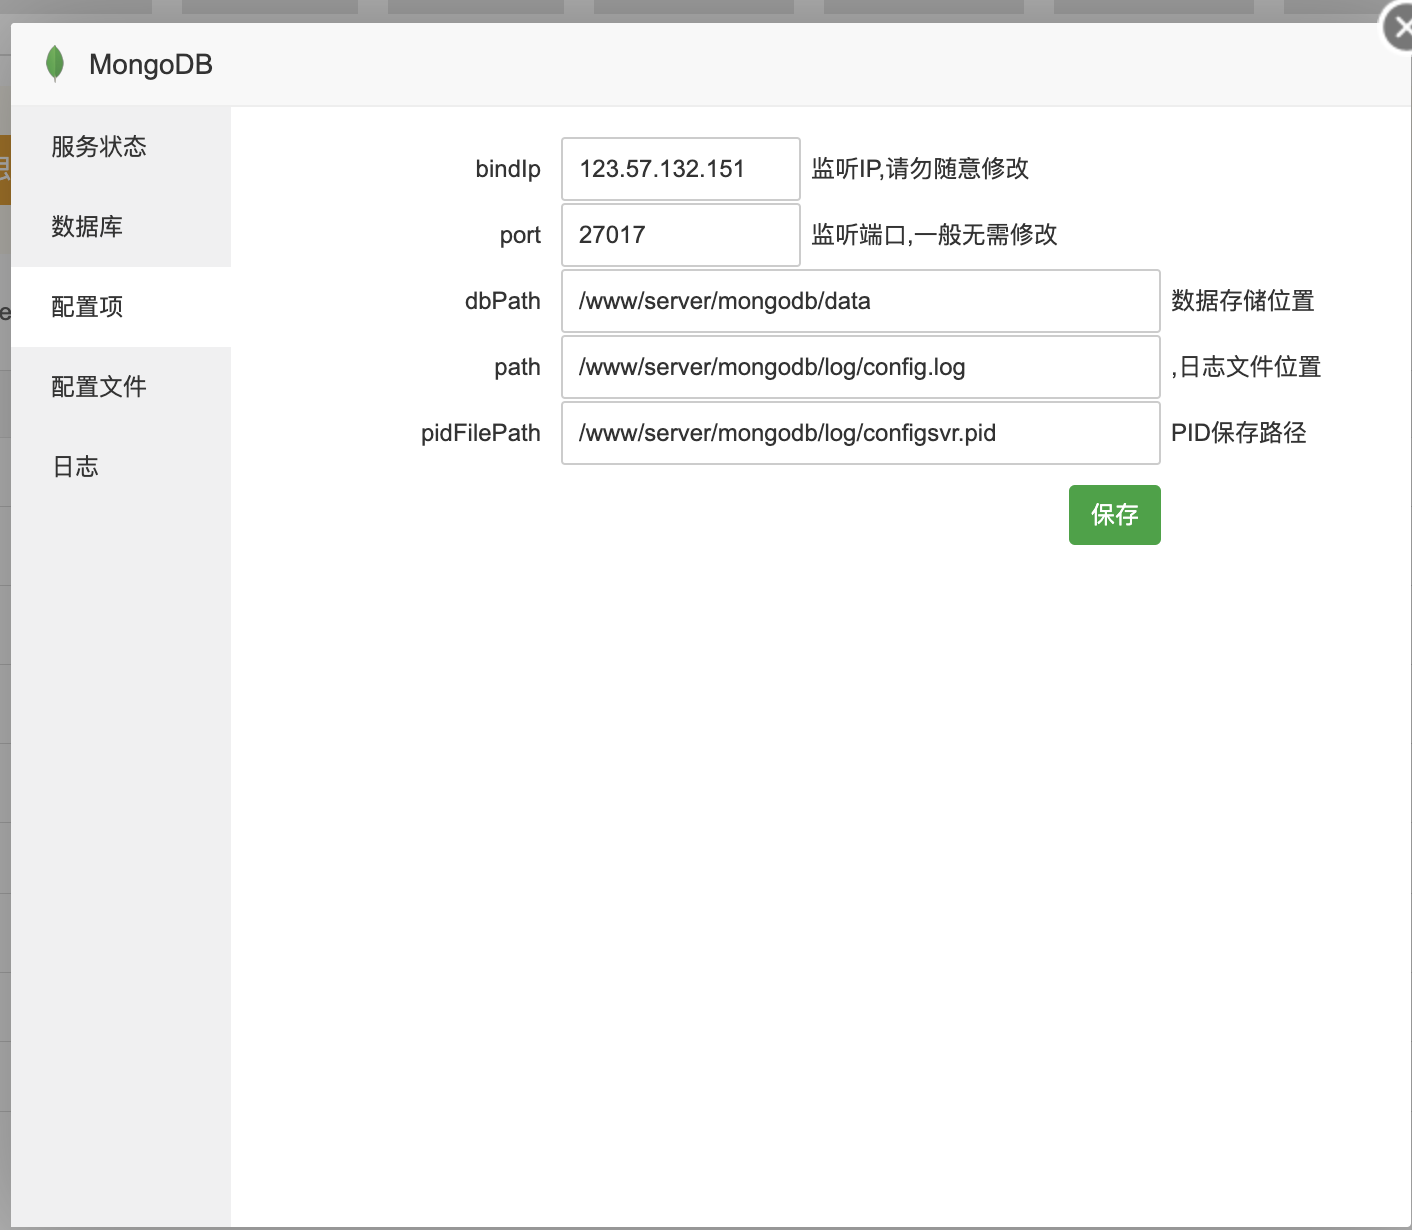Click the 保存 button

[x=1115, y=515]
